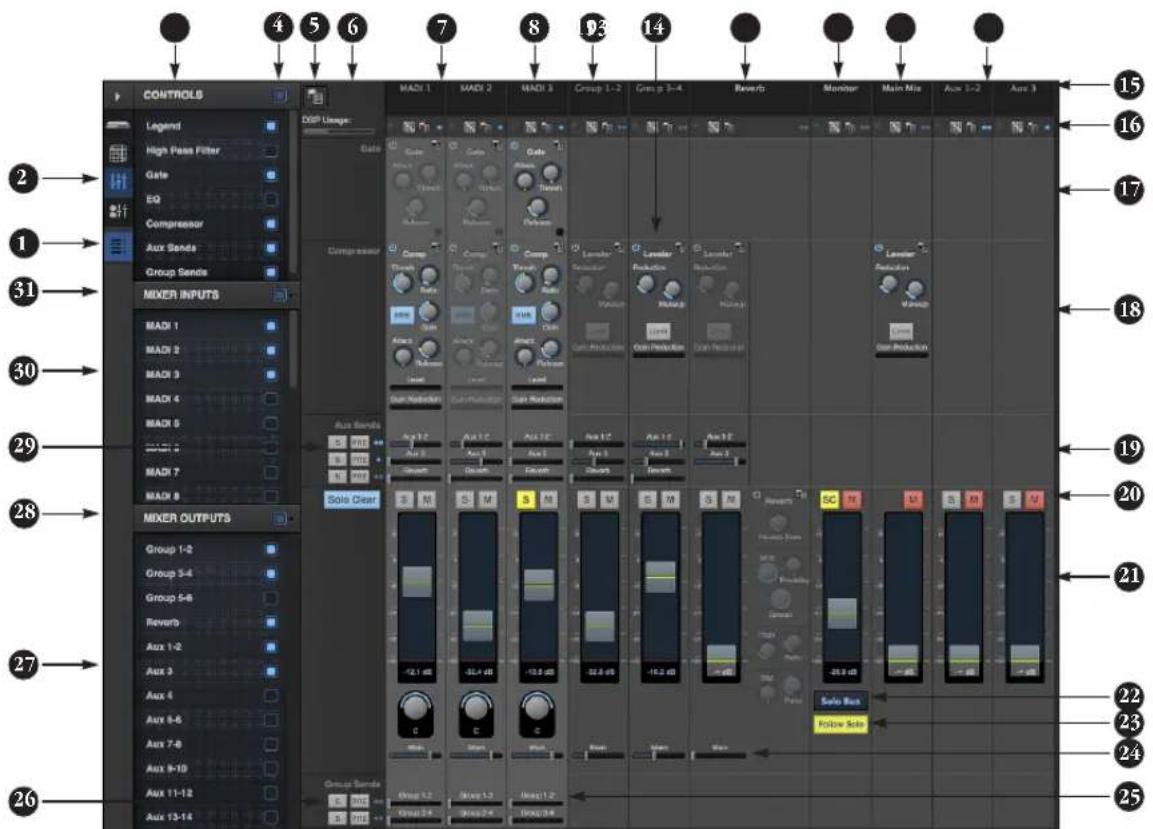Toggle the Gate power icon on MADI 3
Screen dimensions: 1153x829
click(x=515, y=146)
